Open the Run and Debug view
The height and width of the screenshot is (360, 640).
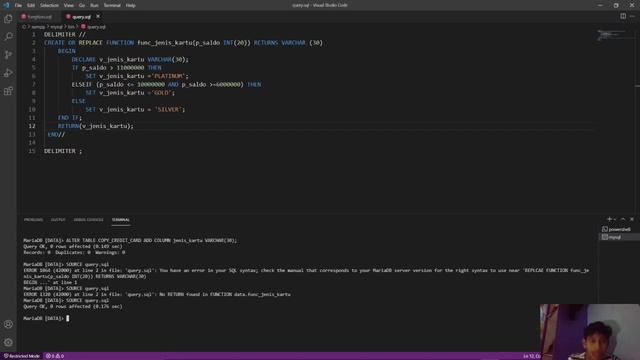click(x=8, y=73)
